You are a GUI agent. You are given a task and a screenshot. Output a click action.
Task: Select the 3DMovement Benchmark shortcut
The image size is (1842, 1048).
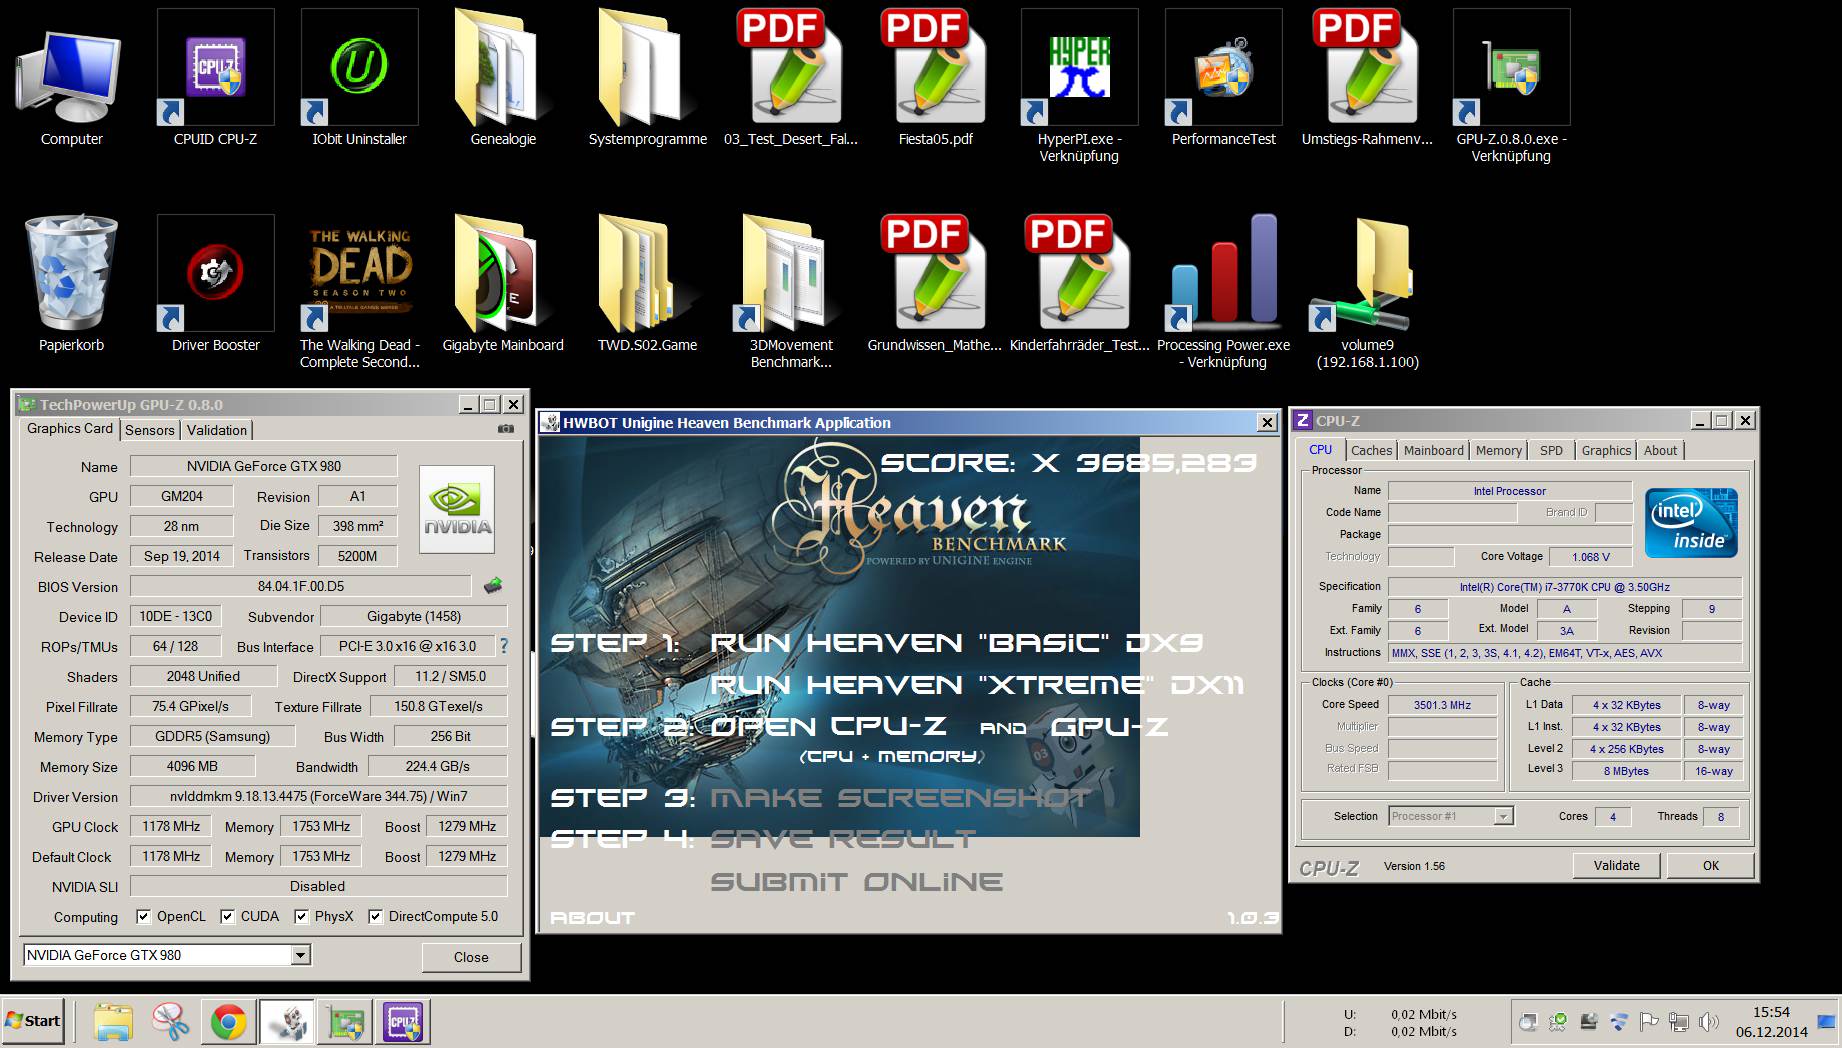click(791, 292)
